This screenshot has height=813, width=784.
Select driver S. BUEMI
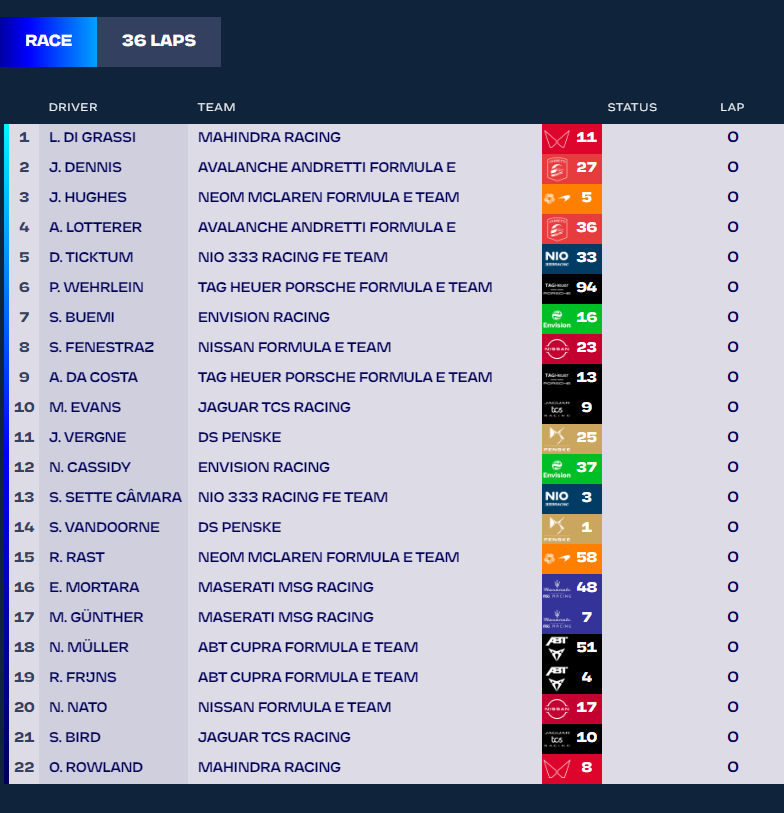81,317
